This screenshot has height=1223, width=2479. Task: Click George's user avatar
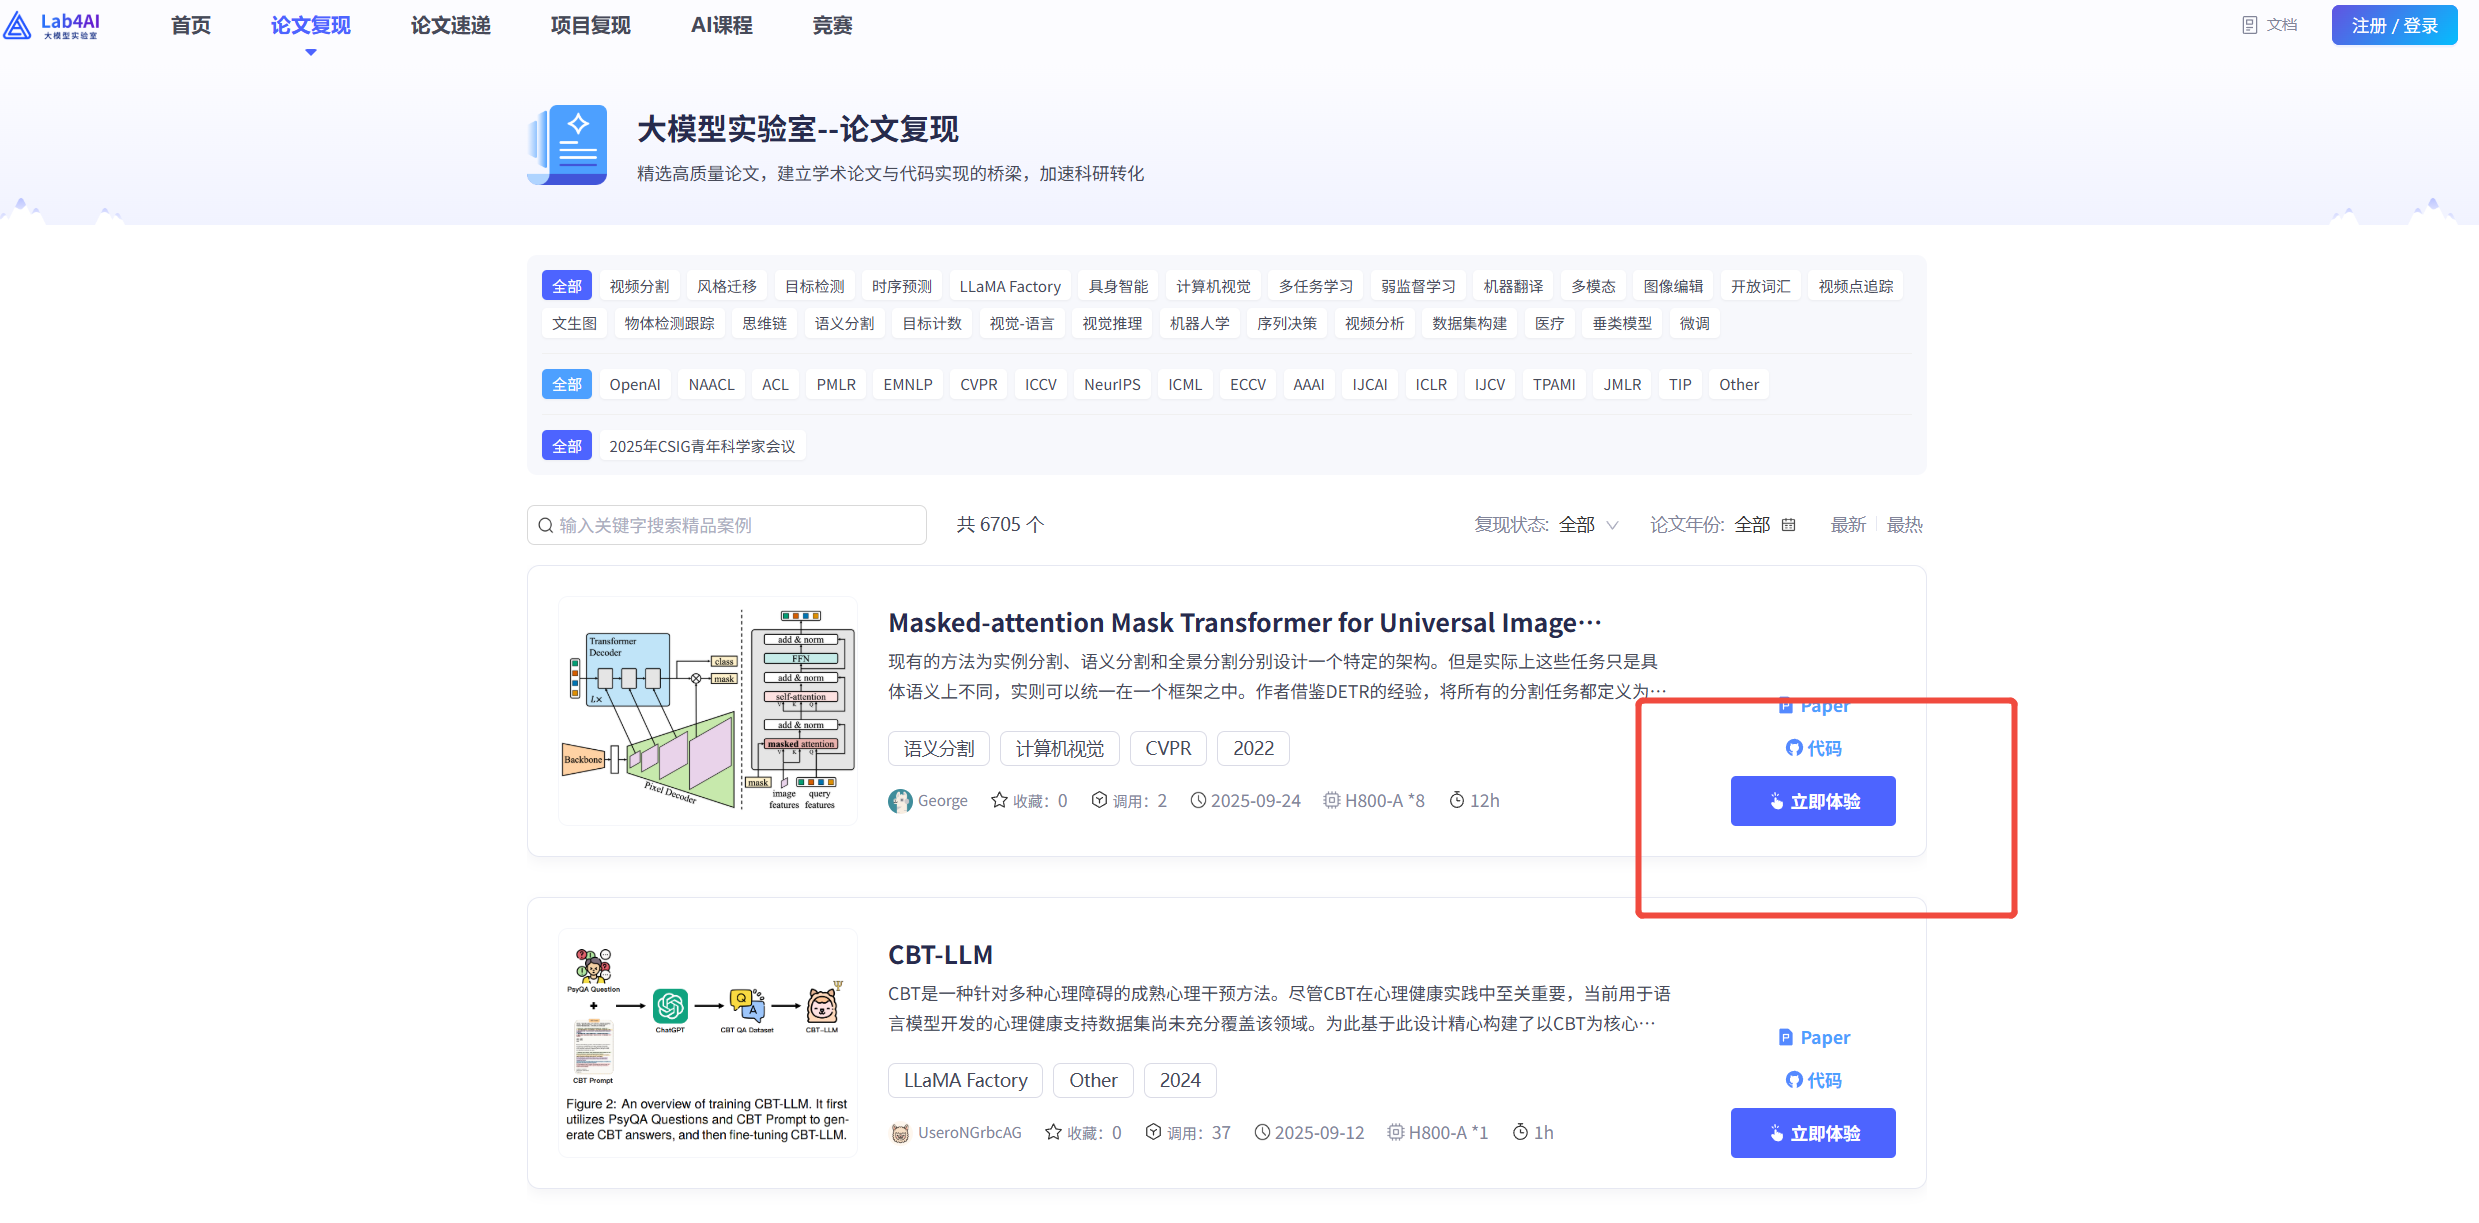[900, 801]
